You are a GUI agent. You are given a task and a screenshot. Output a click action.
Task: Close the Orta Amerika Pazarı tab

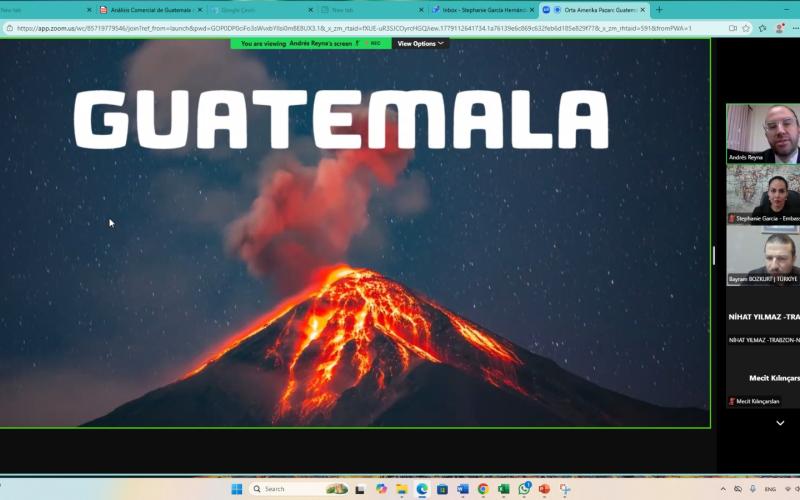tap(642, 10)
